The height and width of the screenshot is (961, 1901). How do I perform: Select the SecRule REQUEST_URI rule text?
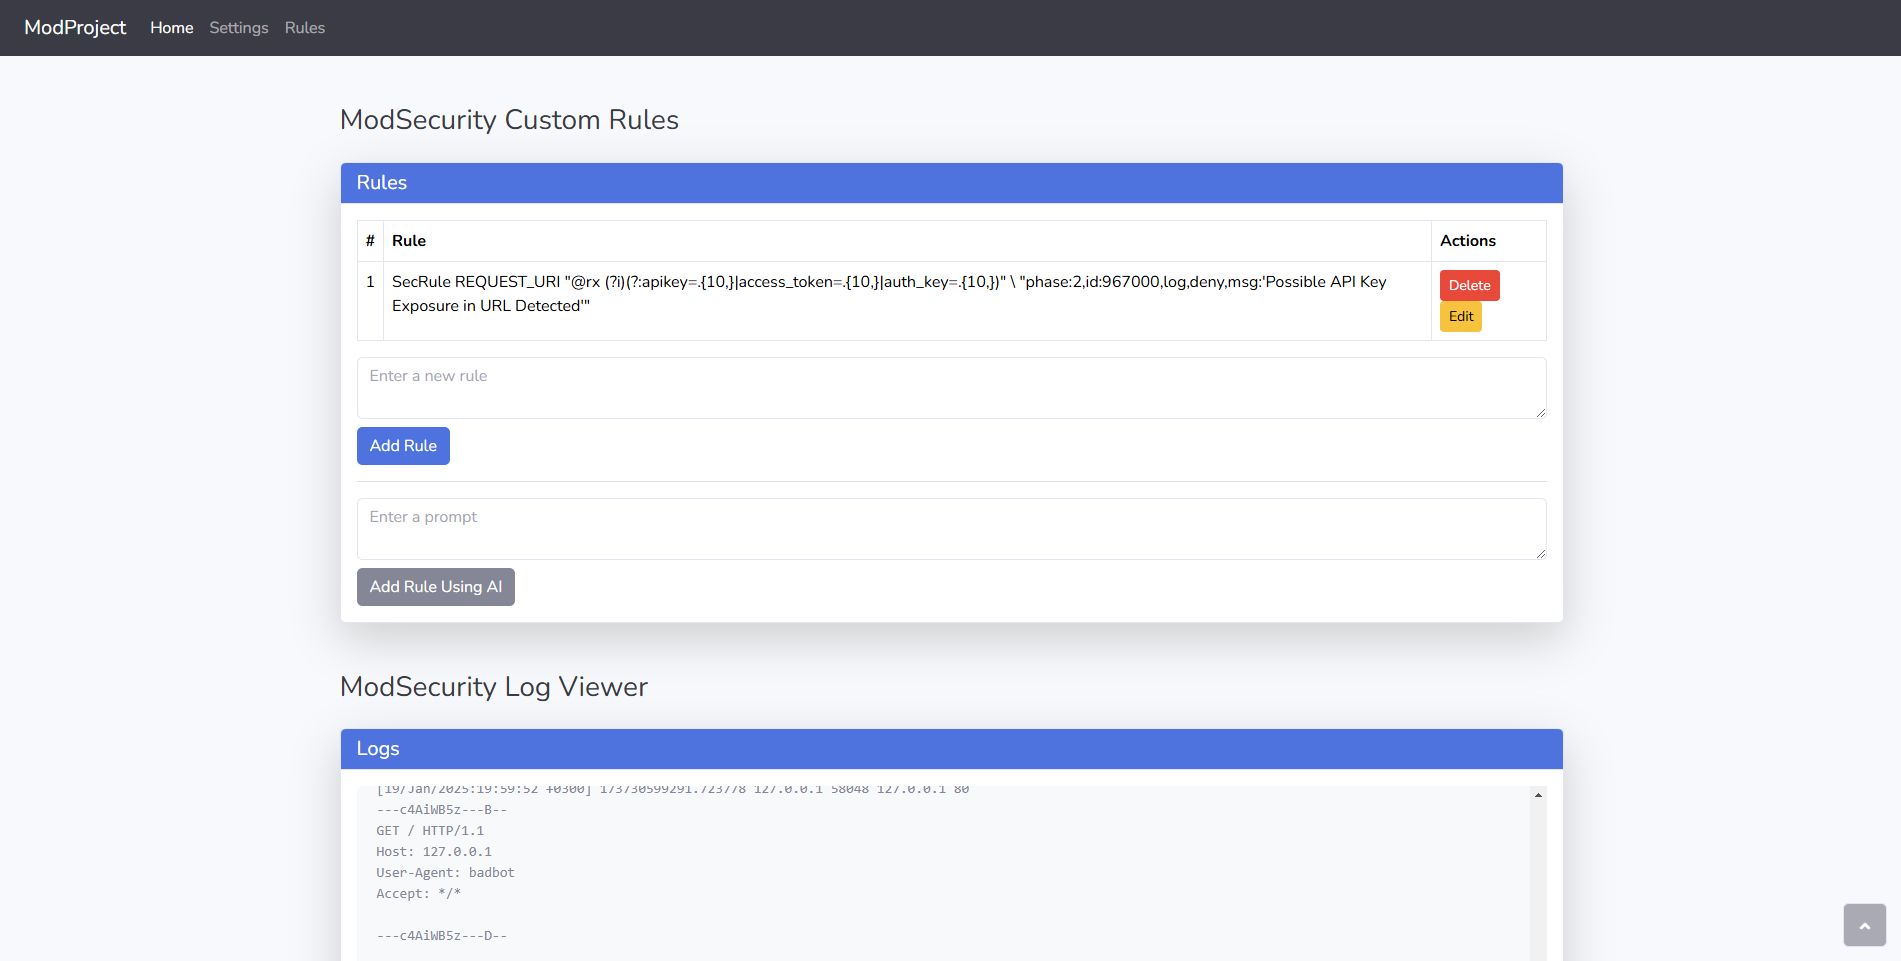tap(888, 294)
